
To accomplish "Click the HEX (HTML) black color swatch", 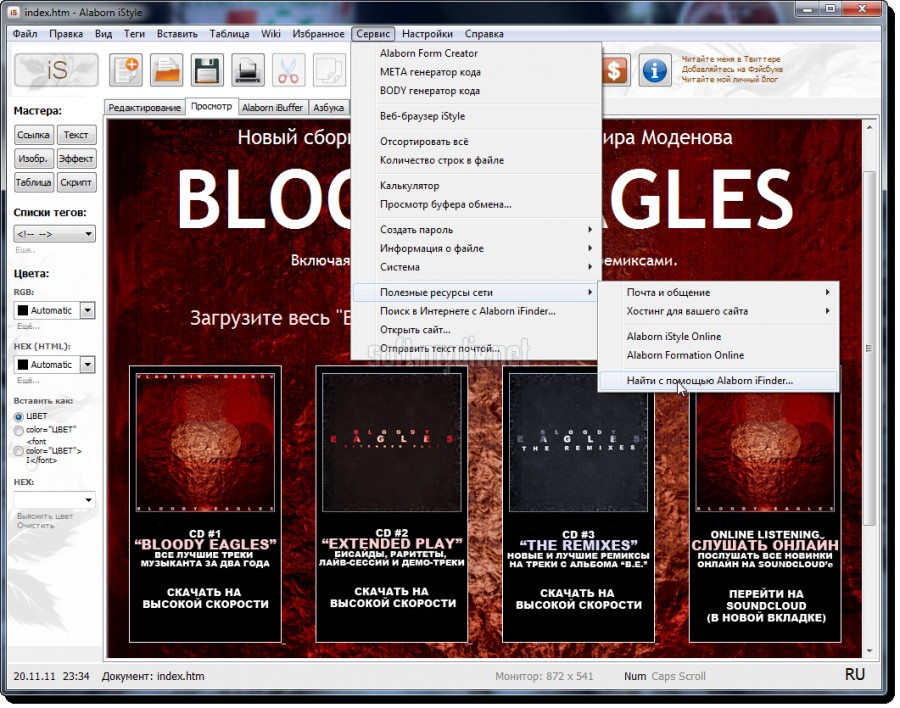I will pos(22,364).
